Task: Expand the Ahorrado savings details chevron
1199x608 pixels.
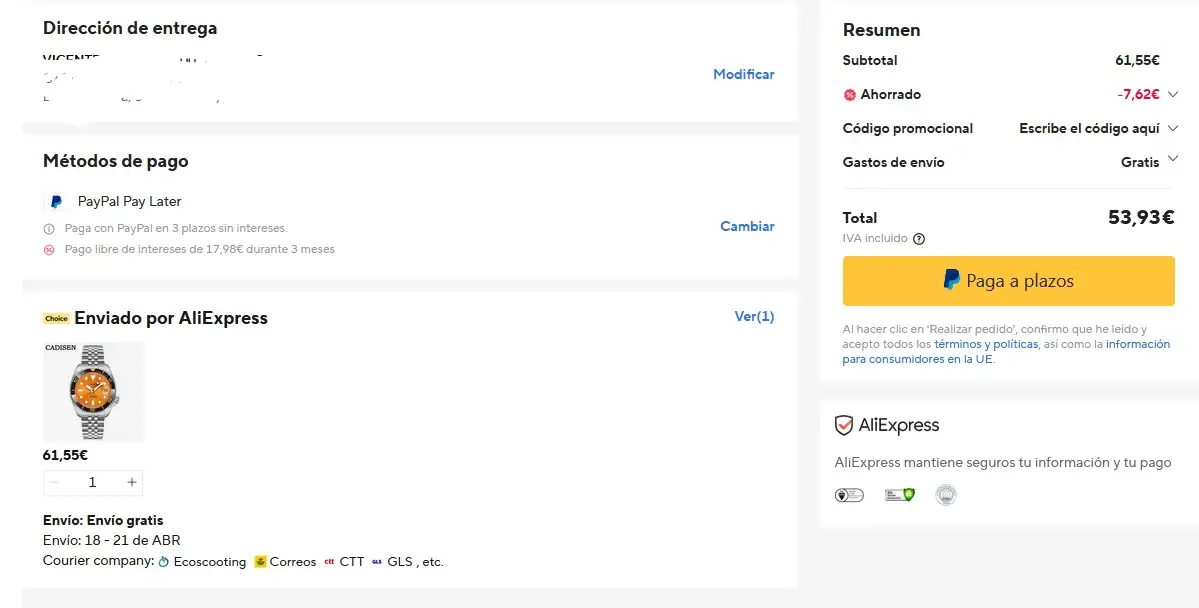Action: 1173,94
